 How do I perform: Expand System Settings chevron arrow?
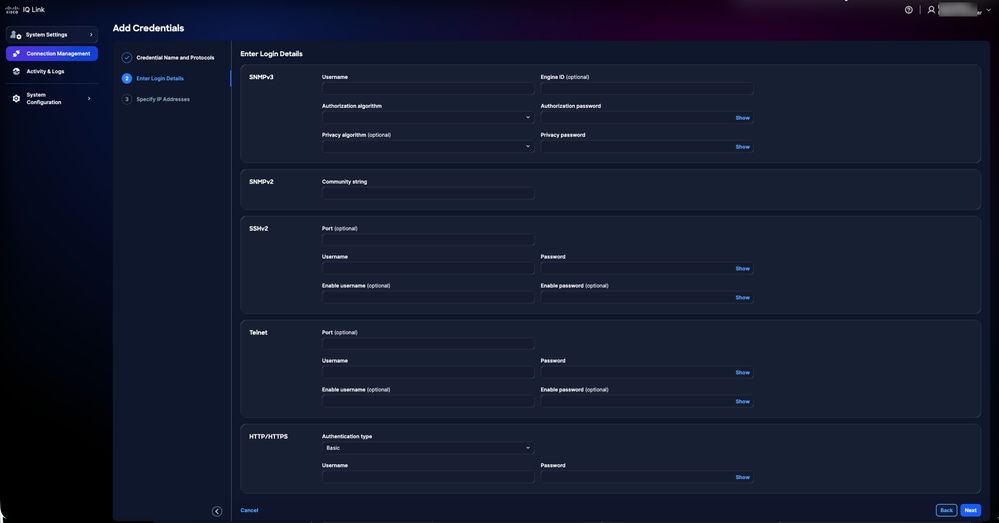[91, 34]
